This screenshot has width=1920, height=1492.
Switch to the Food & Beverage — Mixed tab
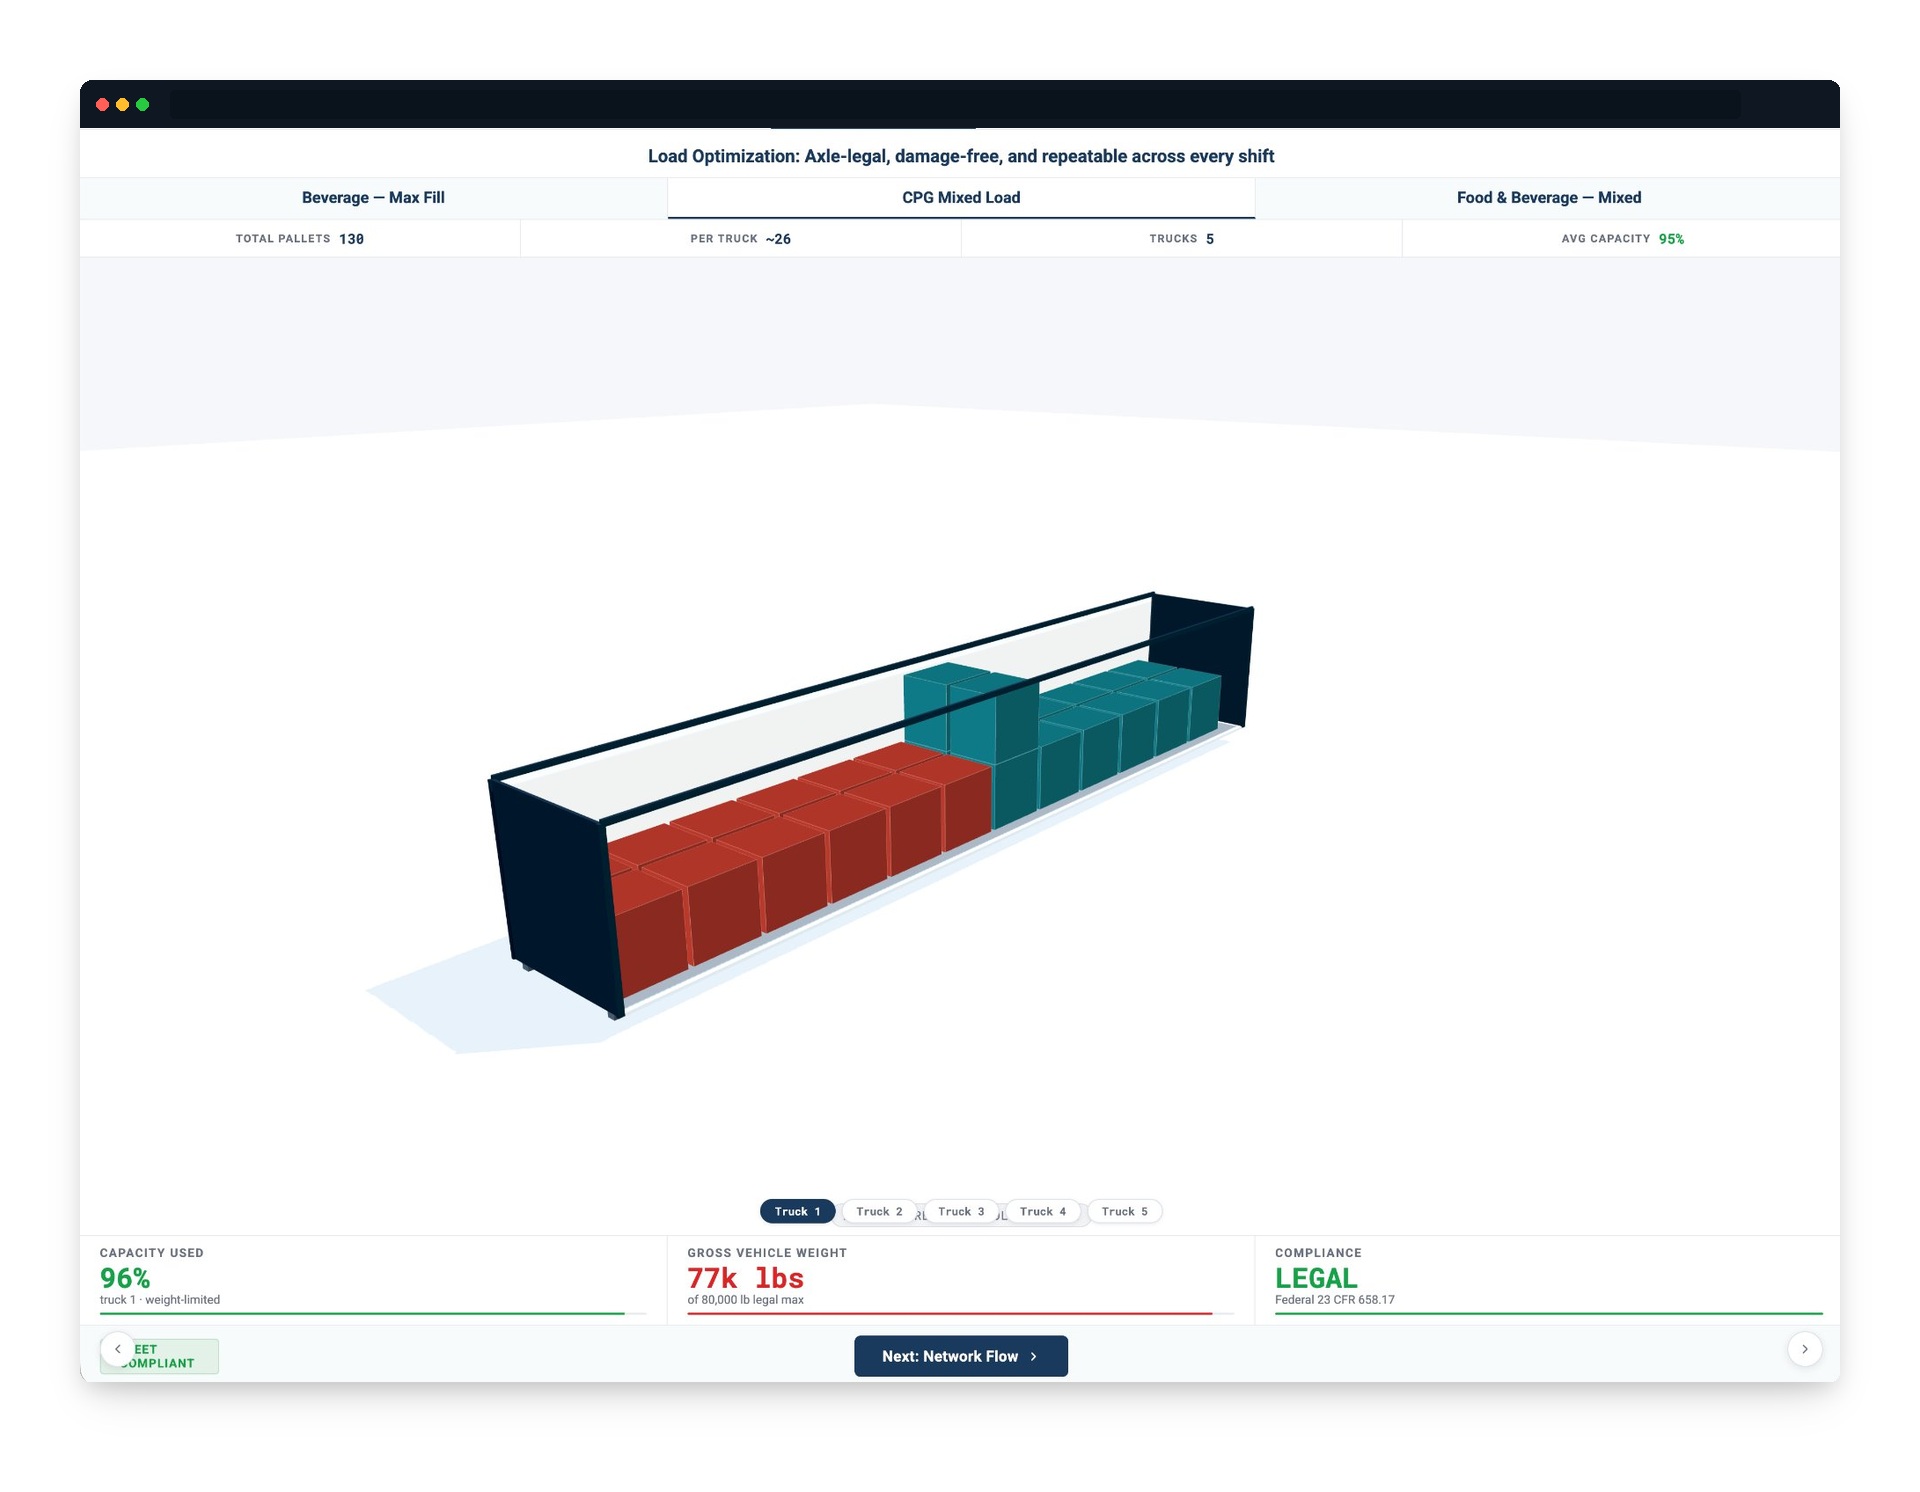click(1548, 197)
